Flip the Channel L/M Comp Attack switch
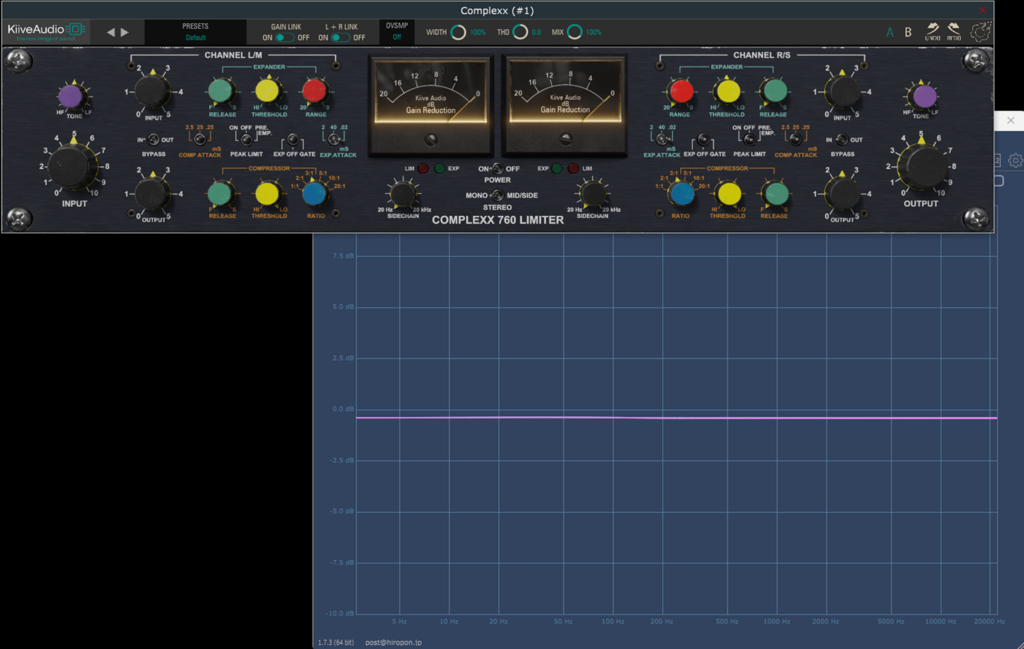This screenshot has width=1024, height=649. pos(200,139)
